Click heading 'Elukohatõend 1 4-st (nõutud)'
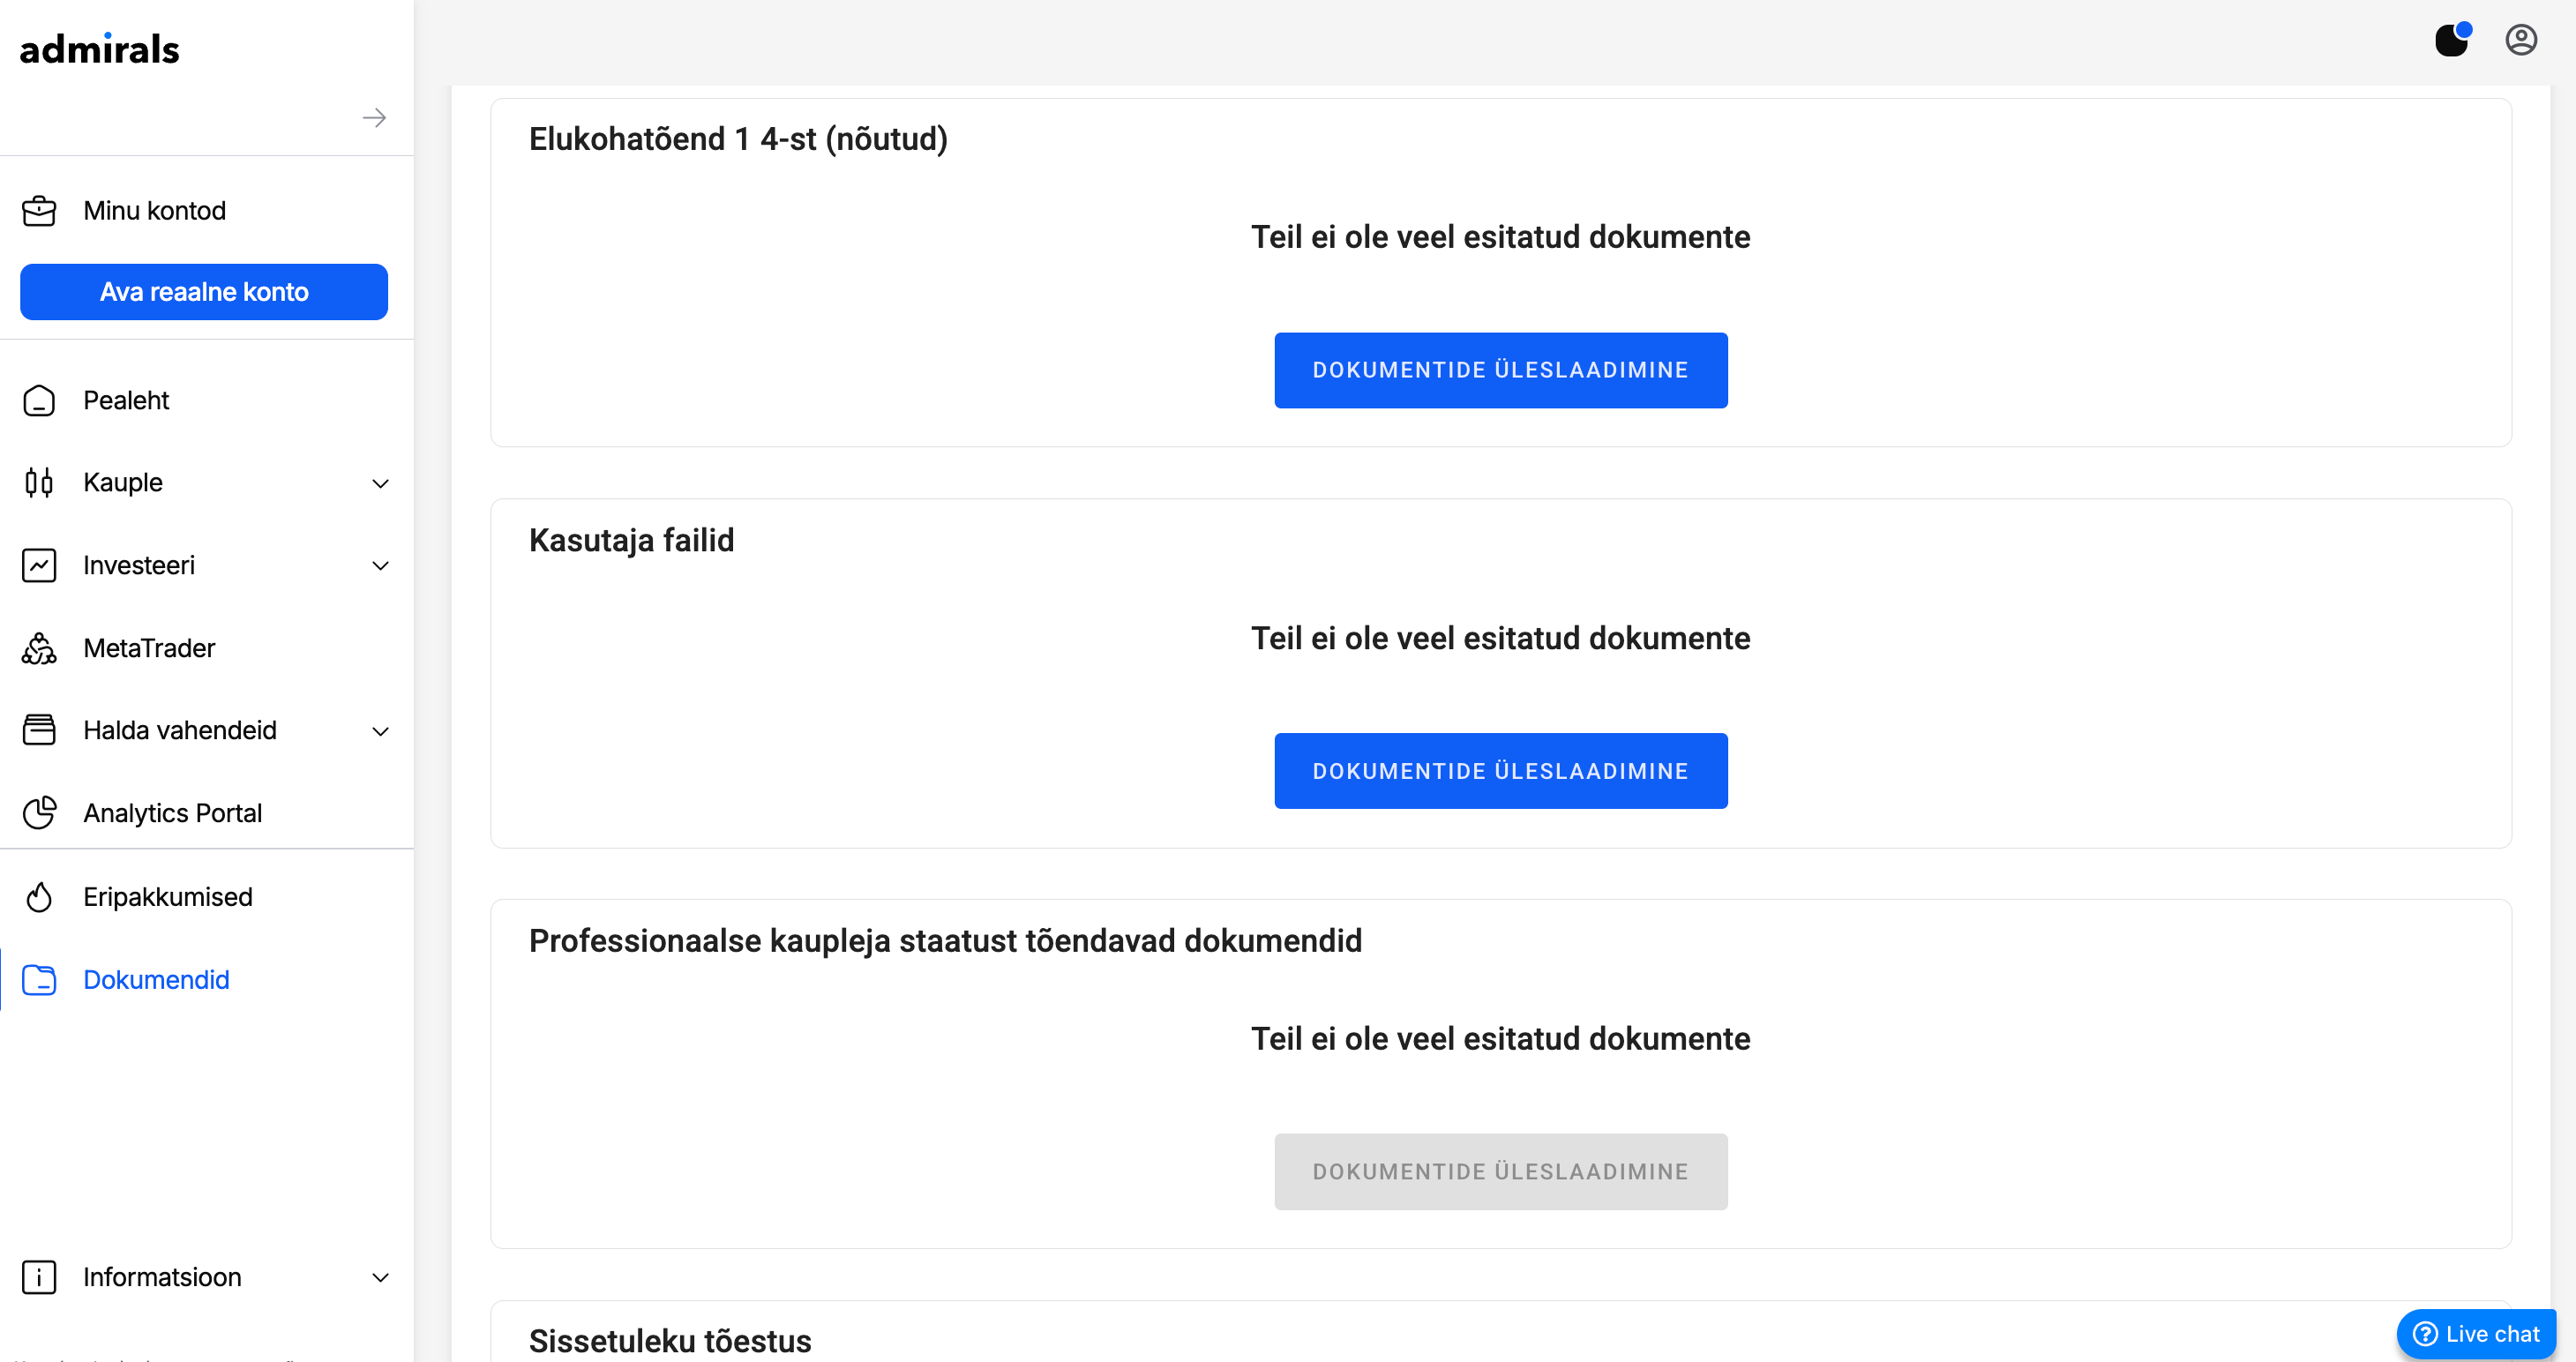 click(738, 139)
